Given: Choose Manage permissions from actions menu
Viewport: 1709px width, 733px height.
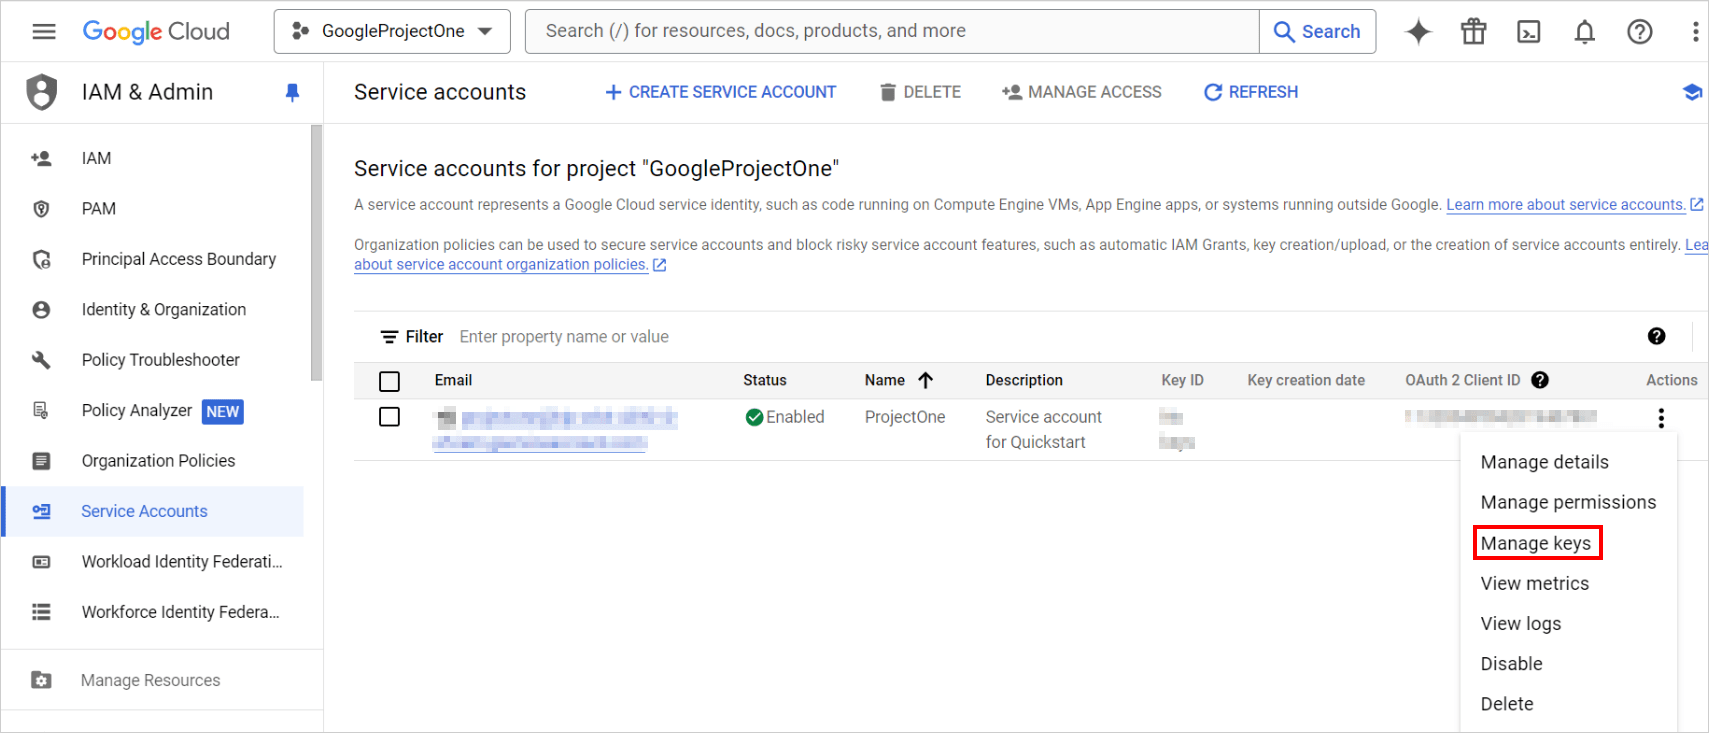Looking at the screenshot, I should coord(1567,502).
